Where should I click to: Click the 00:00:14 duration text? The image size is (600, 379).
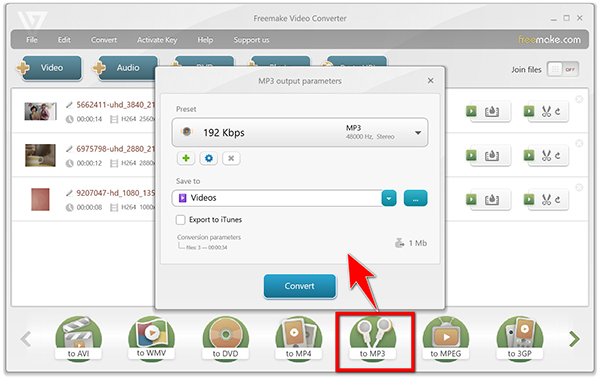(89, 119)
